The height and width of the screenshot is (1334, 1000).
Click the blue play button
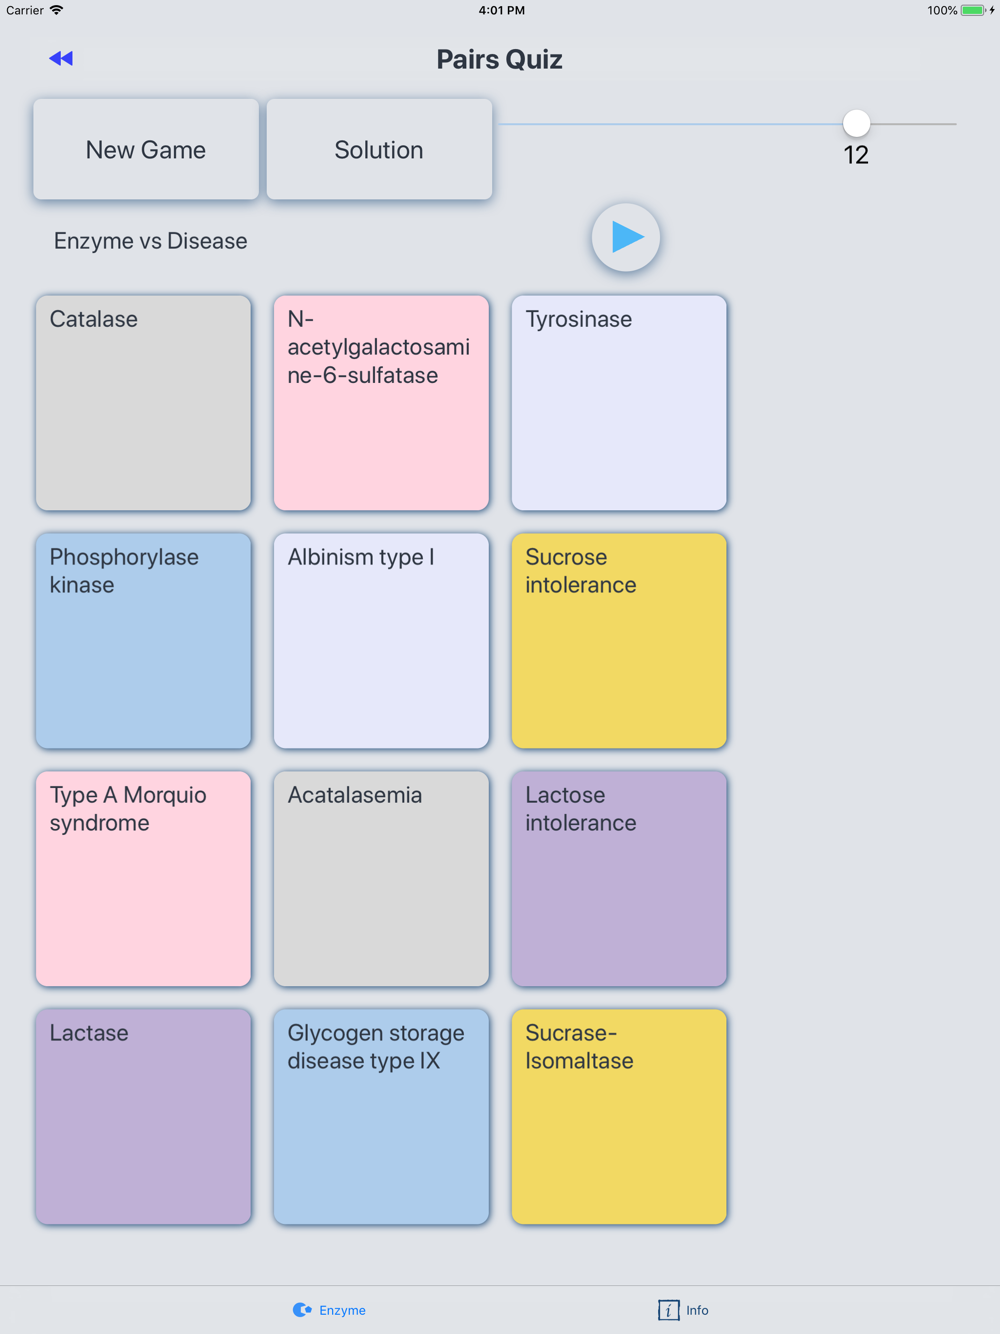[626, 237]
